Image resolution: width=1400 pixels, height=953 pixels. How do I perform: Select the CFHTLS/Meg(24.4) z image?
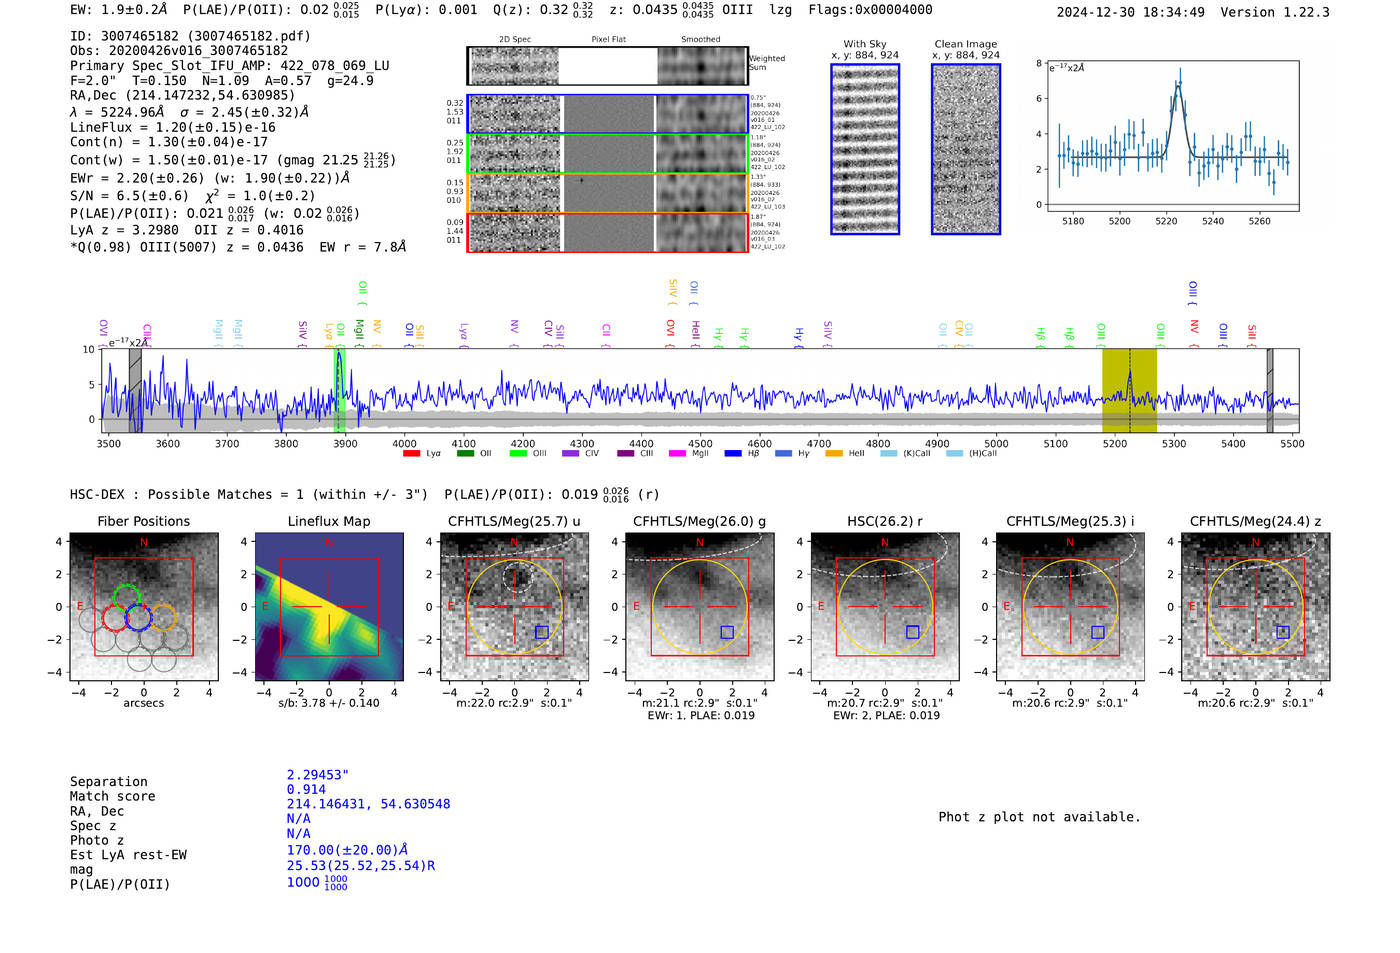click(x=1256, y=607)
